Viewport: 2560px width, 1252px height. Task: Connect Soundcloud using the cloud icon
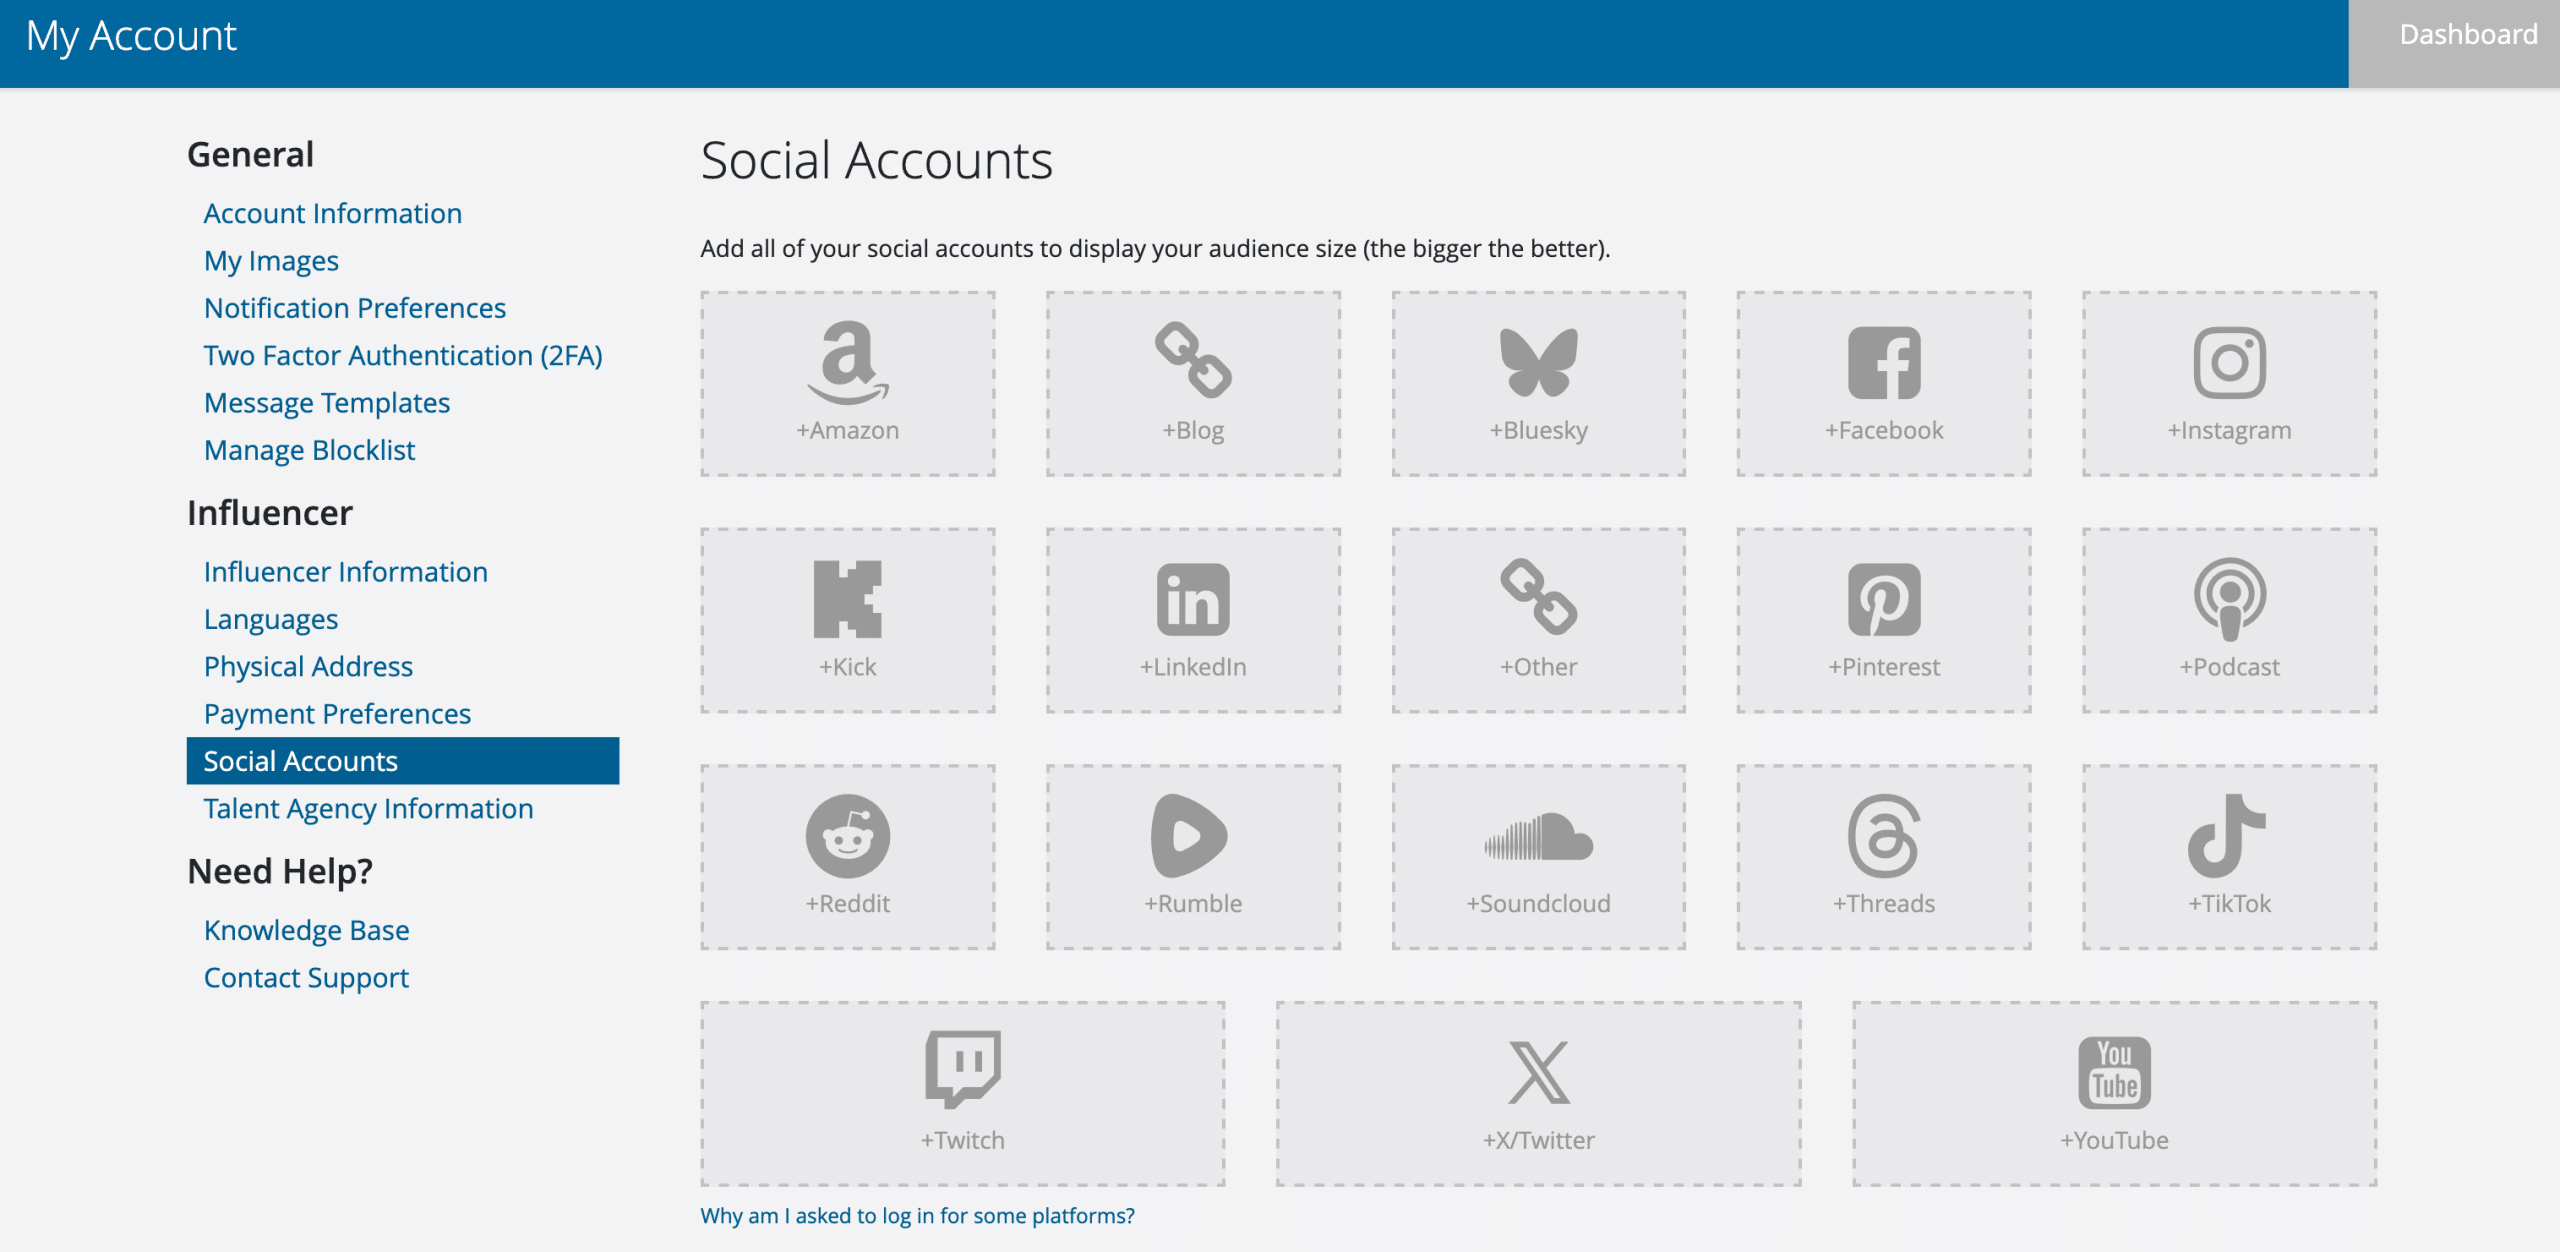click(x=1538, y=836)
